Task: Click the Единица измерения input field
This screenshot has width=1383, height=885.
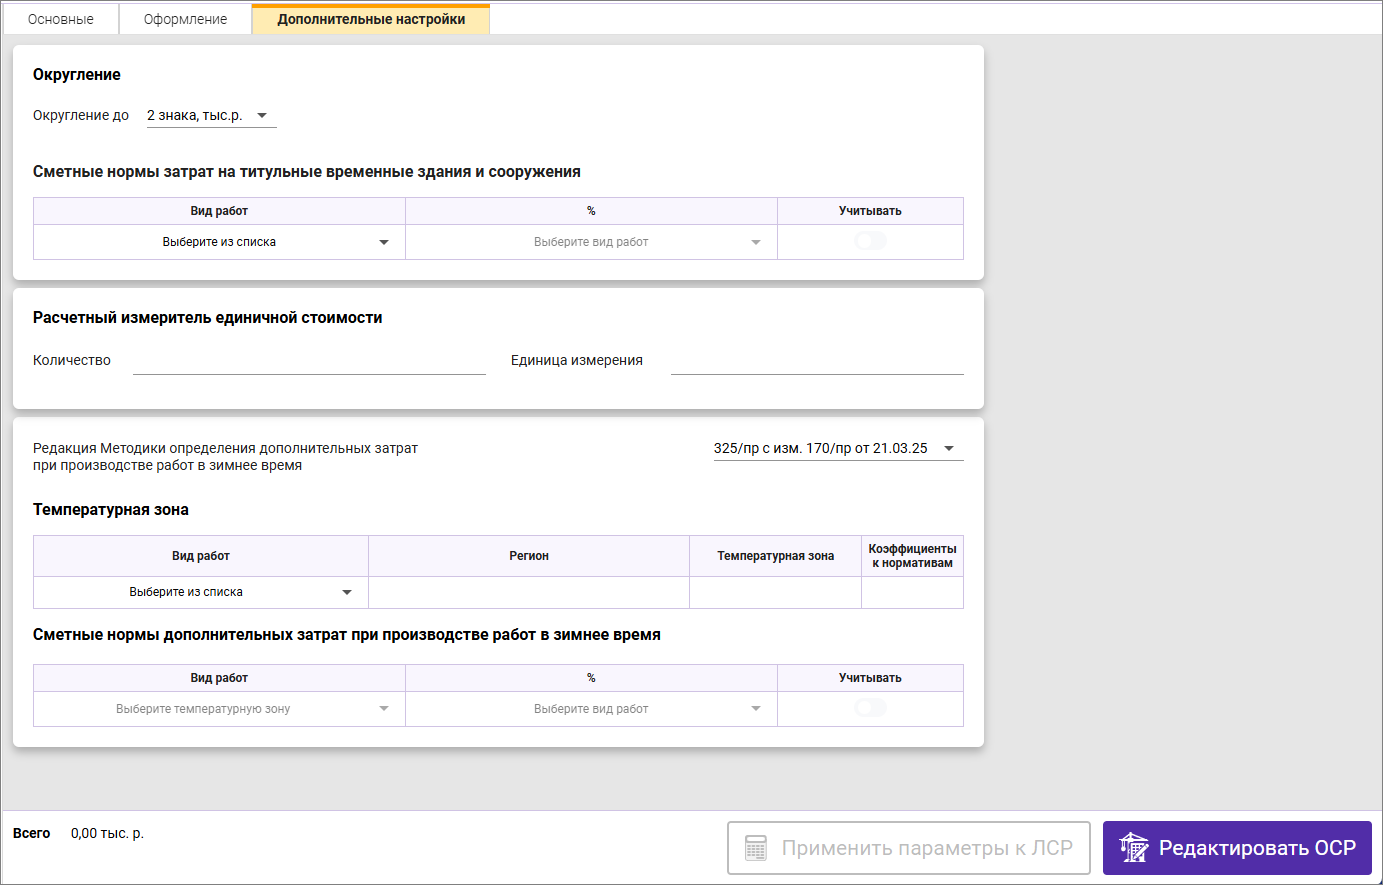Action: point(817,361)
